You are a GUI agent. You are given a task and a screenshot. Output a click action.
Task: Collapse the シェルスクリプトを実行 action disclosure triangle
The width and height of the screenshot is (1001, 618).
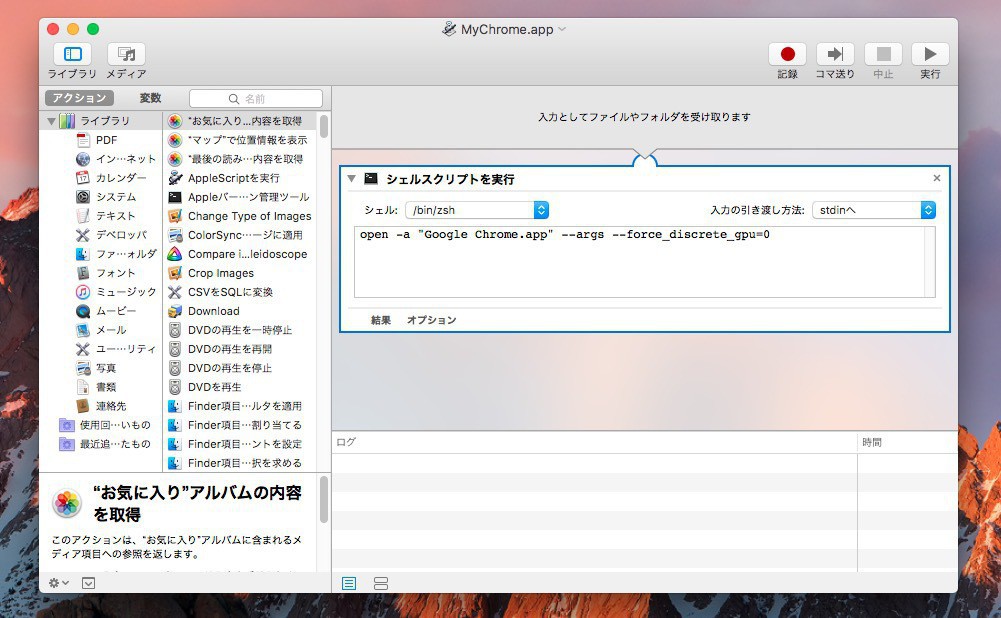point(351,179)
